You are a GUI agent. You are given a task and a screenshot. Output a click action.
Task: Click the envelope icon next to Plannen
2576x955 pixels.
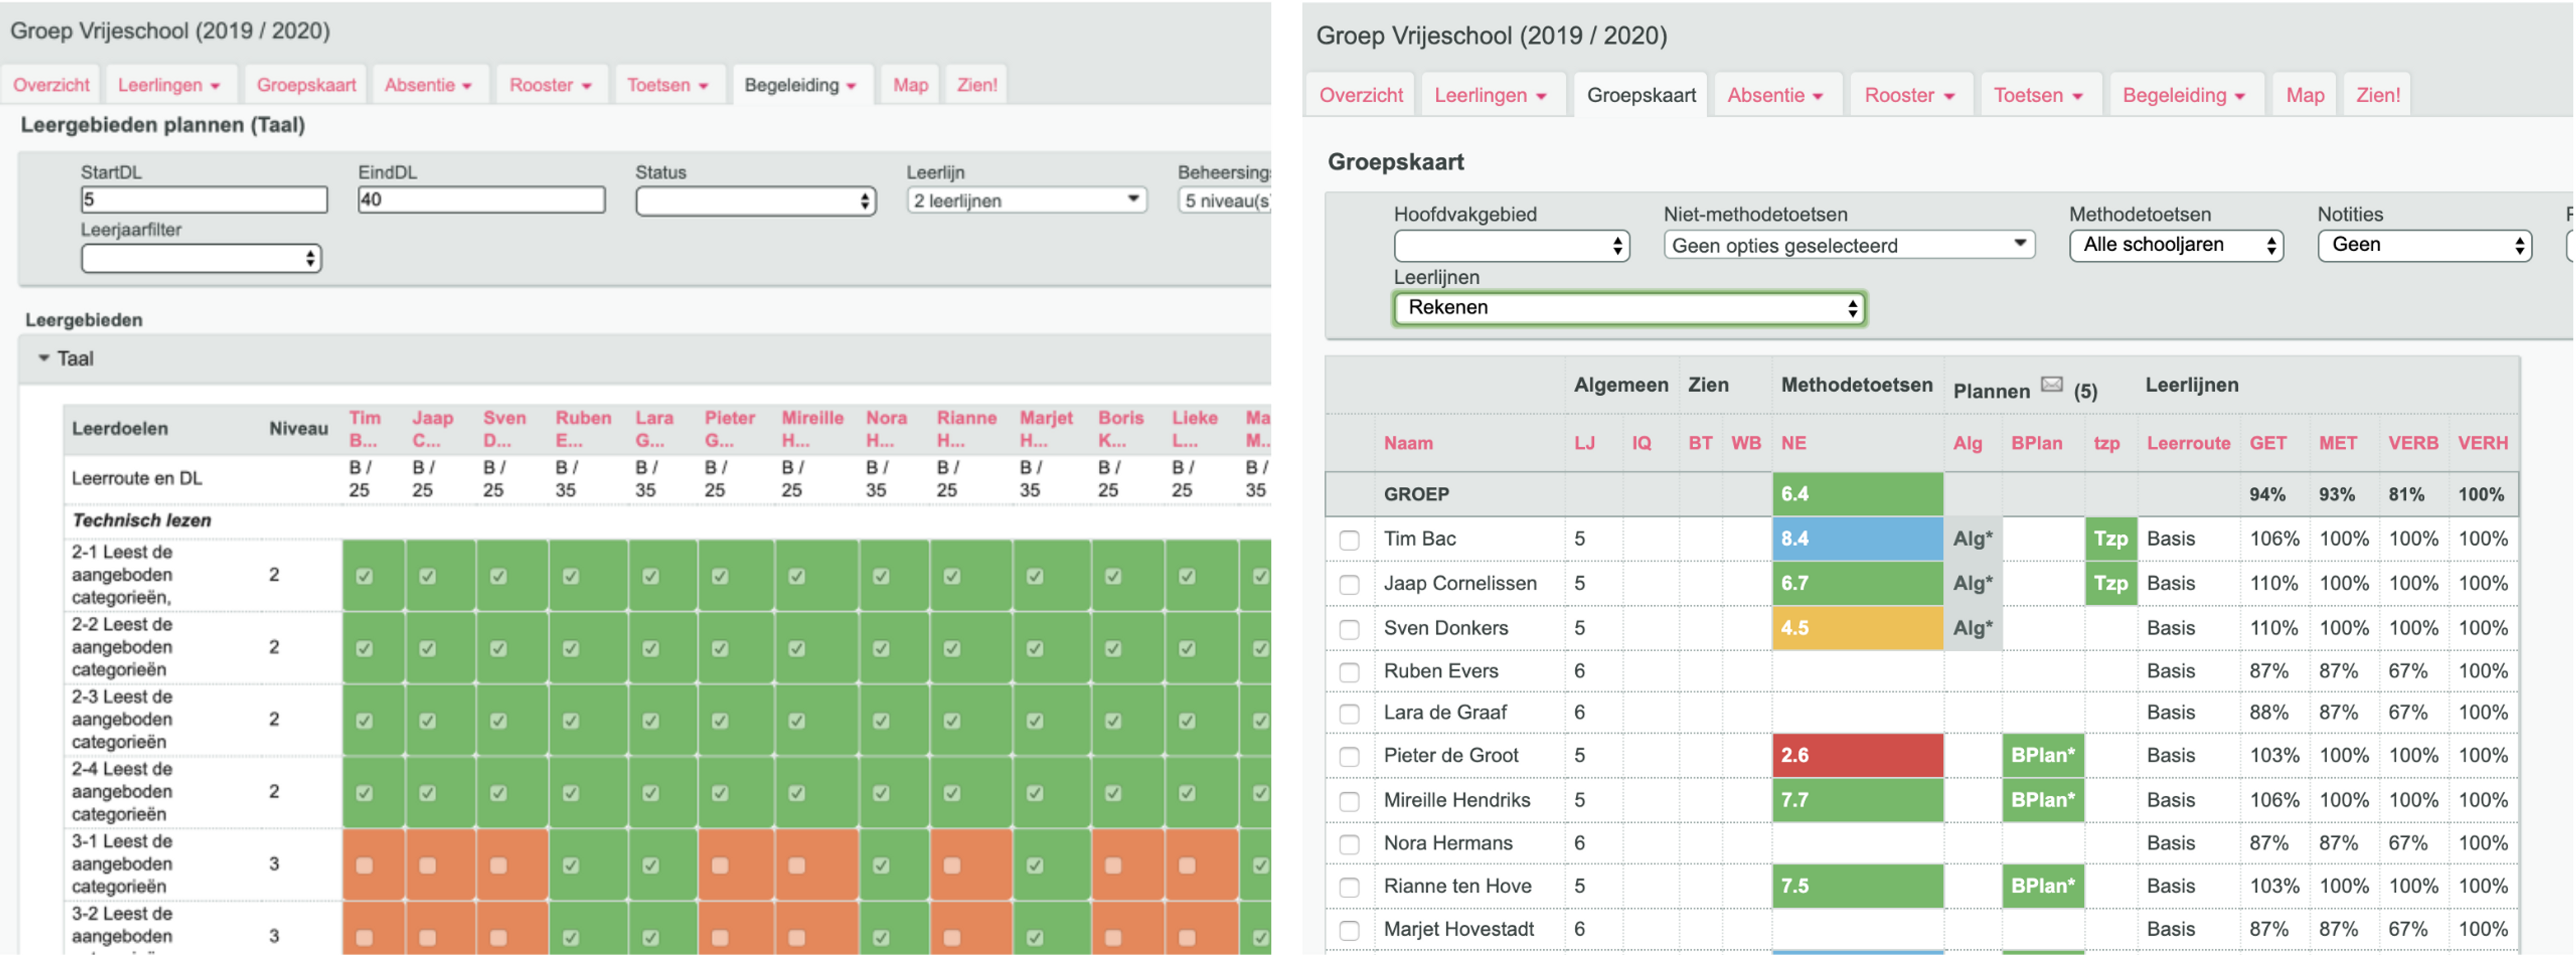pos(2052,385)
